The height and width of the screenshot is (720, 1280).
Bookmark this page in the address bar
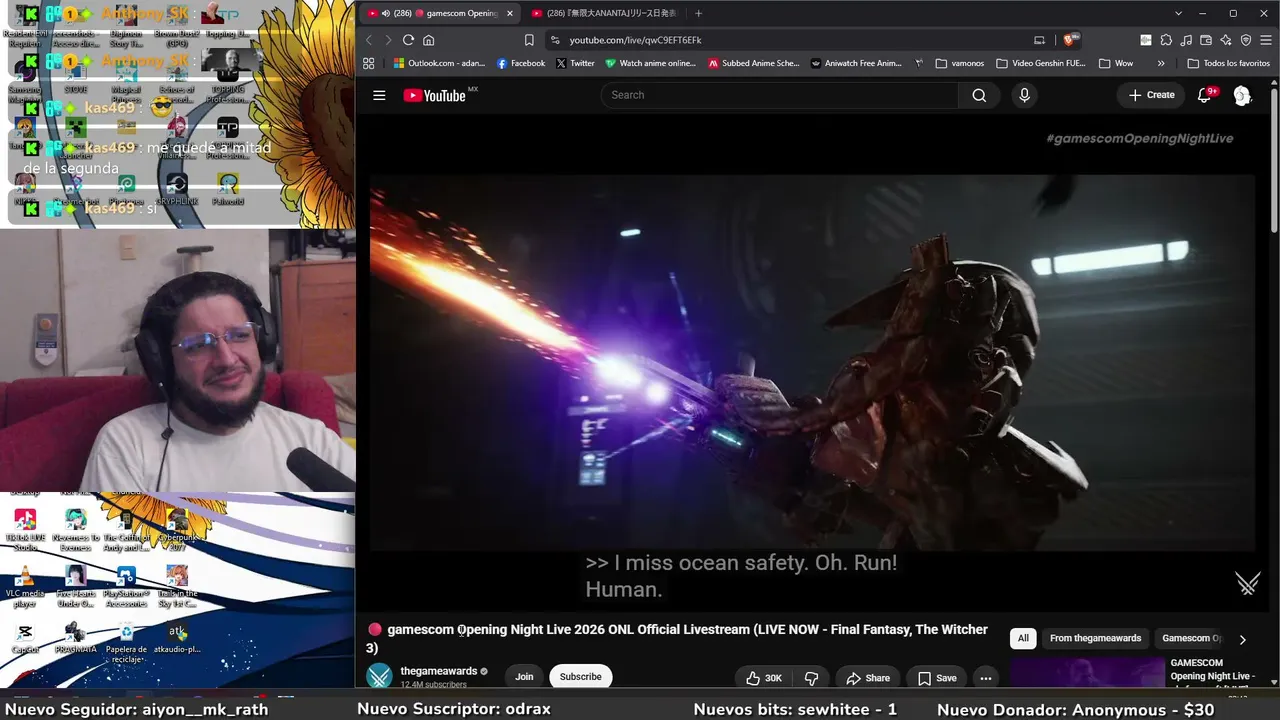click(529, 40)
